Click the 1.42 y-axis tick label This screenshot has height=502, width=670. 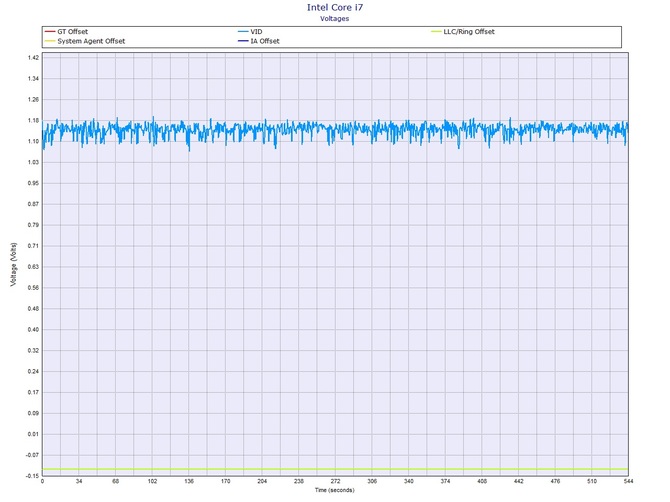pos(34,58)
